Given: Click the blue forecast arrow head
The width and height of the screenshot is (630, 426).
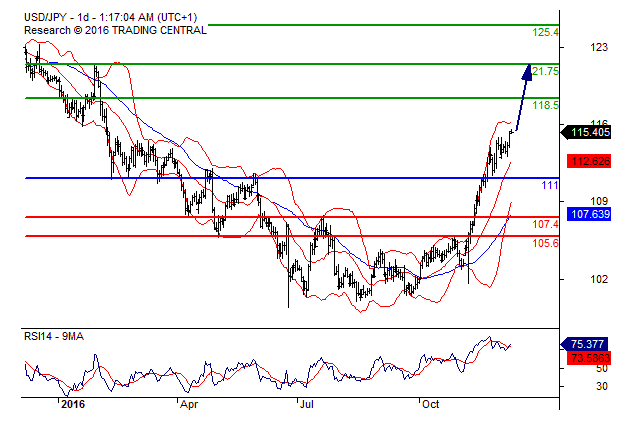Looking at the screenshot, I should pos(527,68).
